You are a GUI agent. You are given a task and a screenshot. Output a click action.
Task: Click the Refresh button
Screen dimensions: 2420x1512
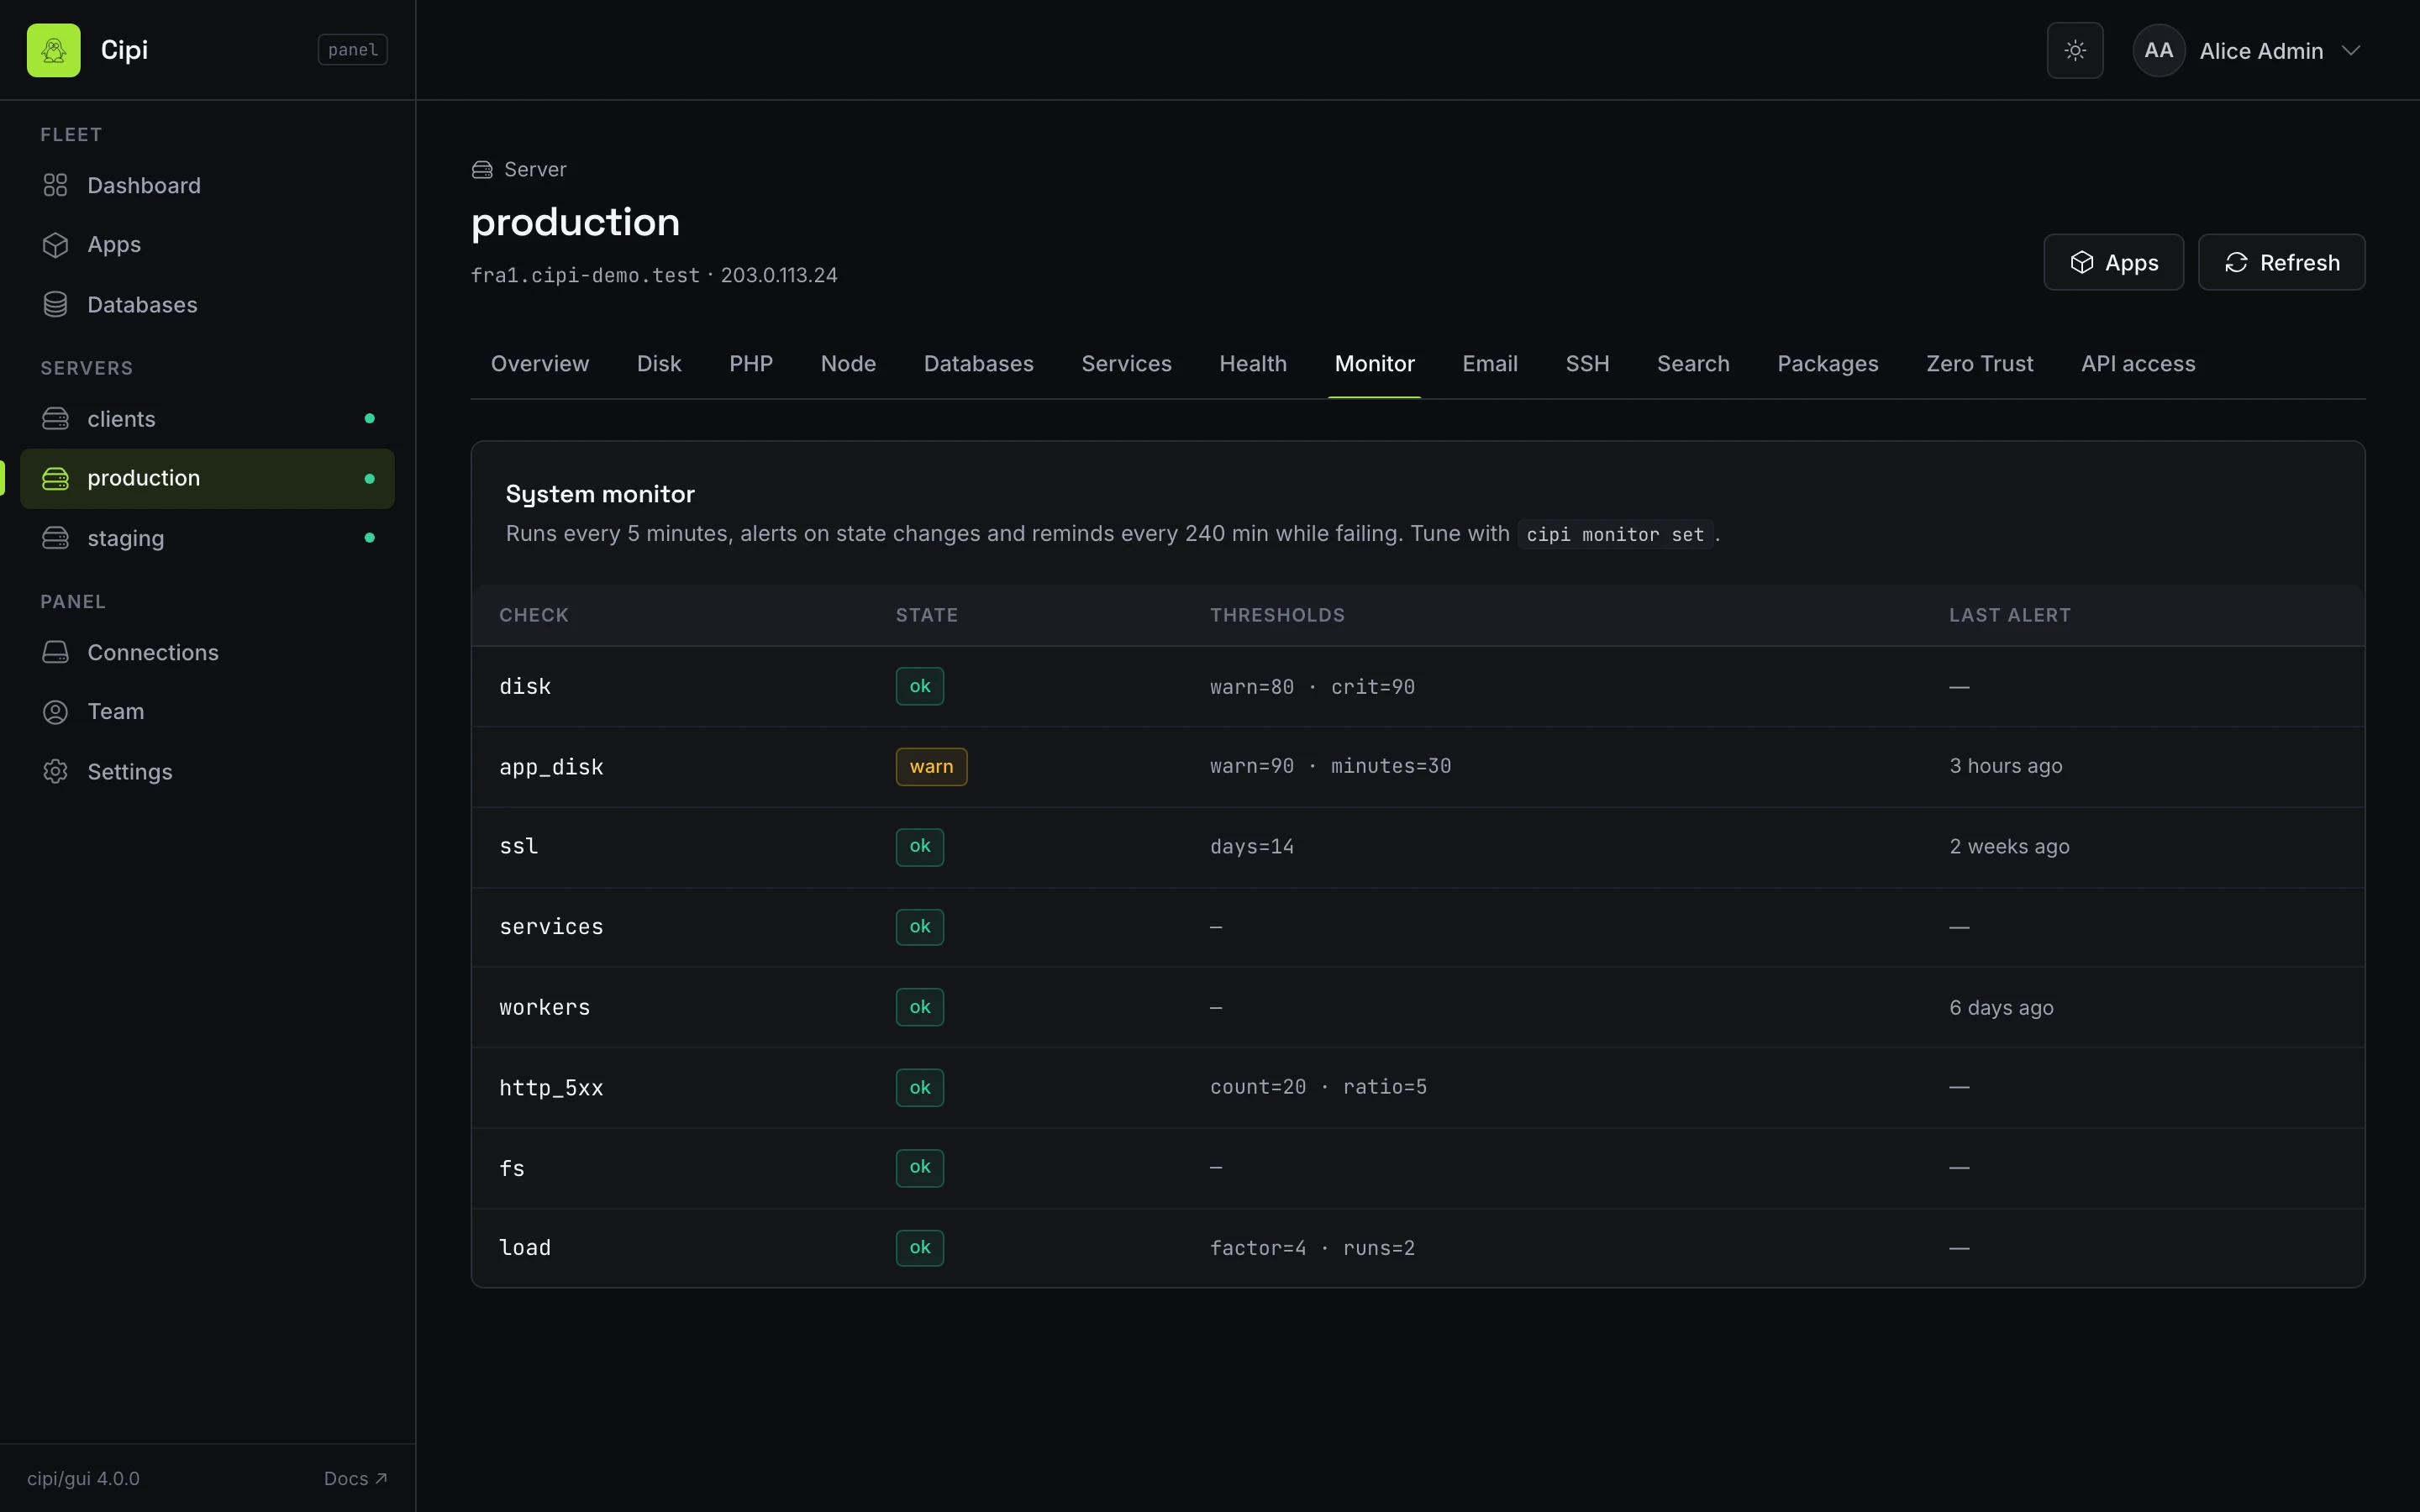point(2281,262)
